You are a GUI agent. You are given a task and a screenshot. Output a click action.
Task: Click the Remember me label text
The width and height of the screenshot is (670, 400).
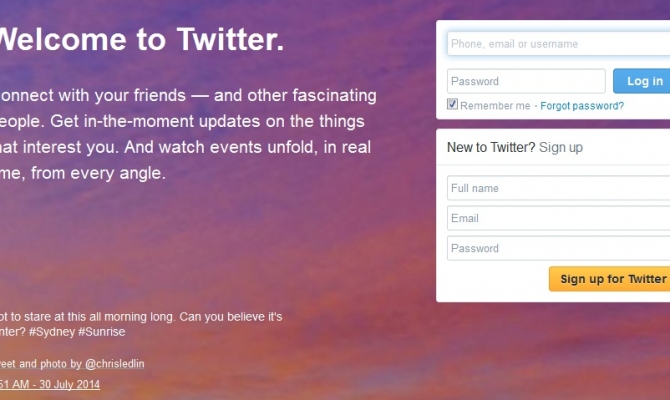tap(495, 105)
